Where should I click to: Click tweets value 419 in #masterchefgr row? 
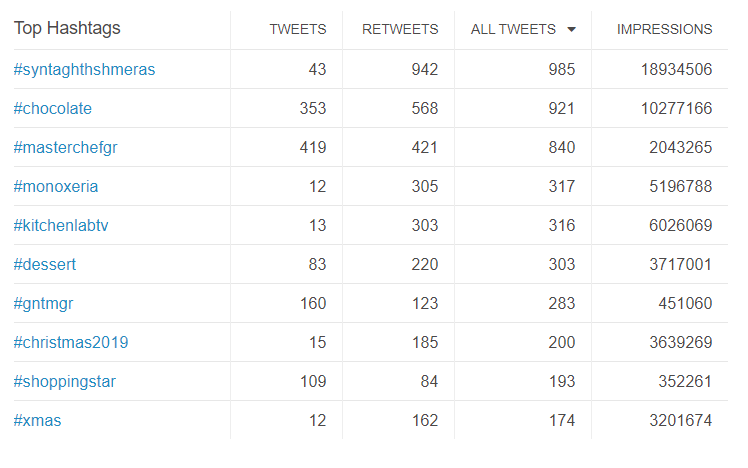point(313,148)
